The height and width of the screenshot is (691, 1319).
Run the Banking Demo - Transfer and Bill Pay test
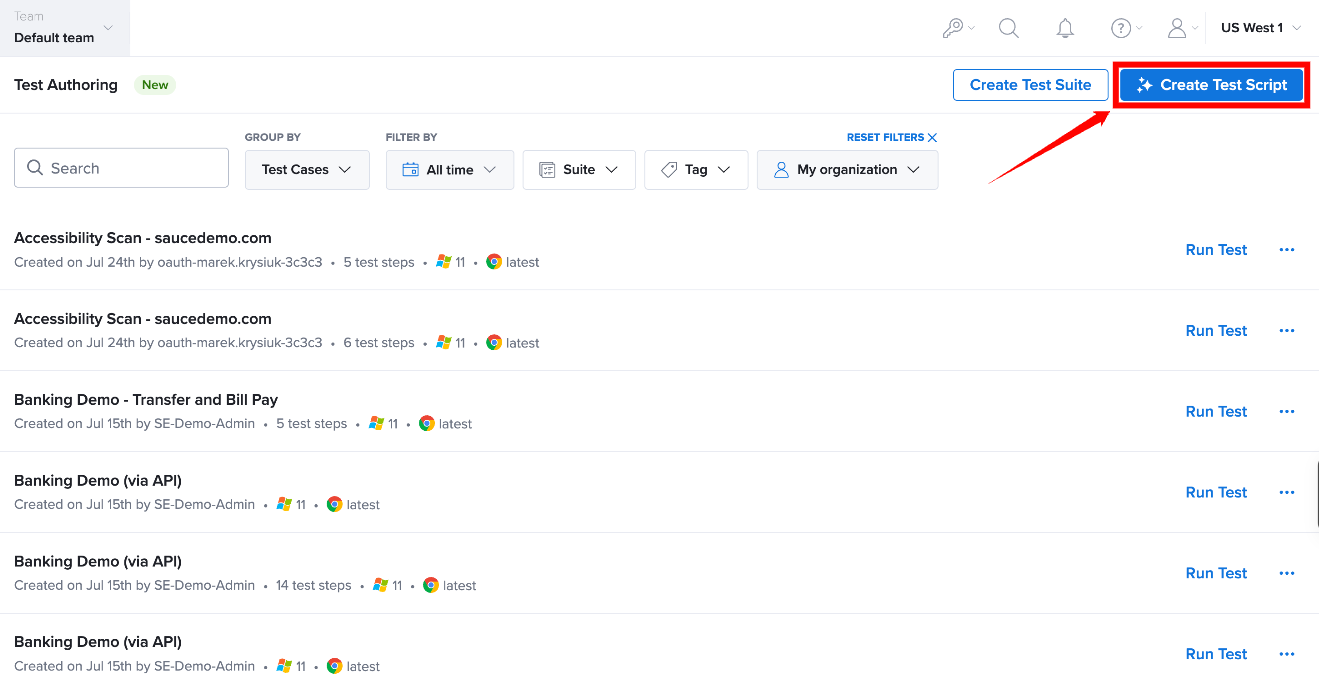click(x=1216, y=412)
